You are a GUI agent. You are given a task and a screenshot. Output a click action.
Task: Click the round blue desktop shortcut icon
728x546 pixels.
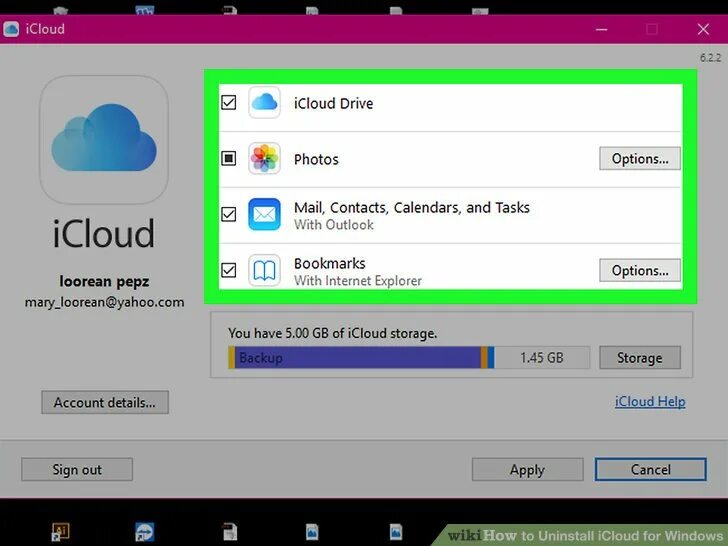point(144,531)
